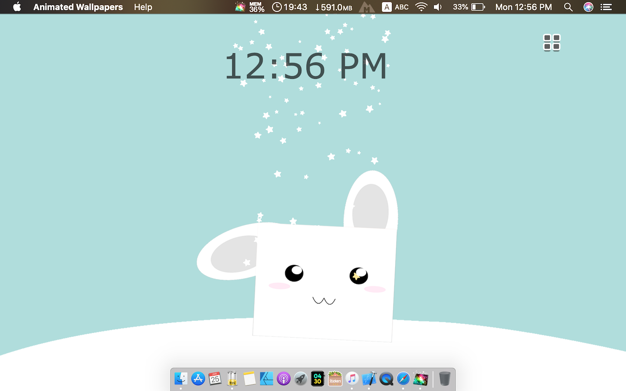Launch Affinity Designer from the Dock
626x391 pixels.
[266, 378]
